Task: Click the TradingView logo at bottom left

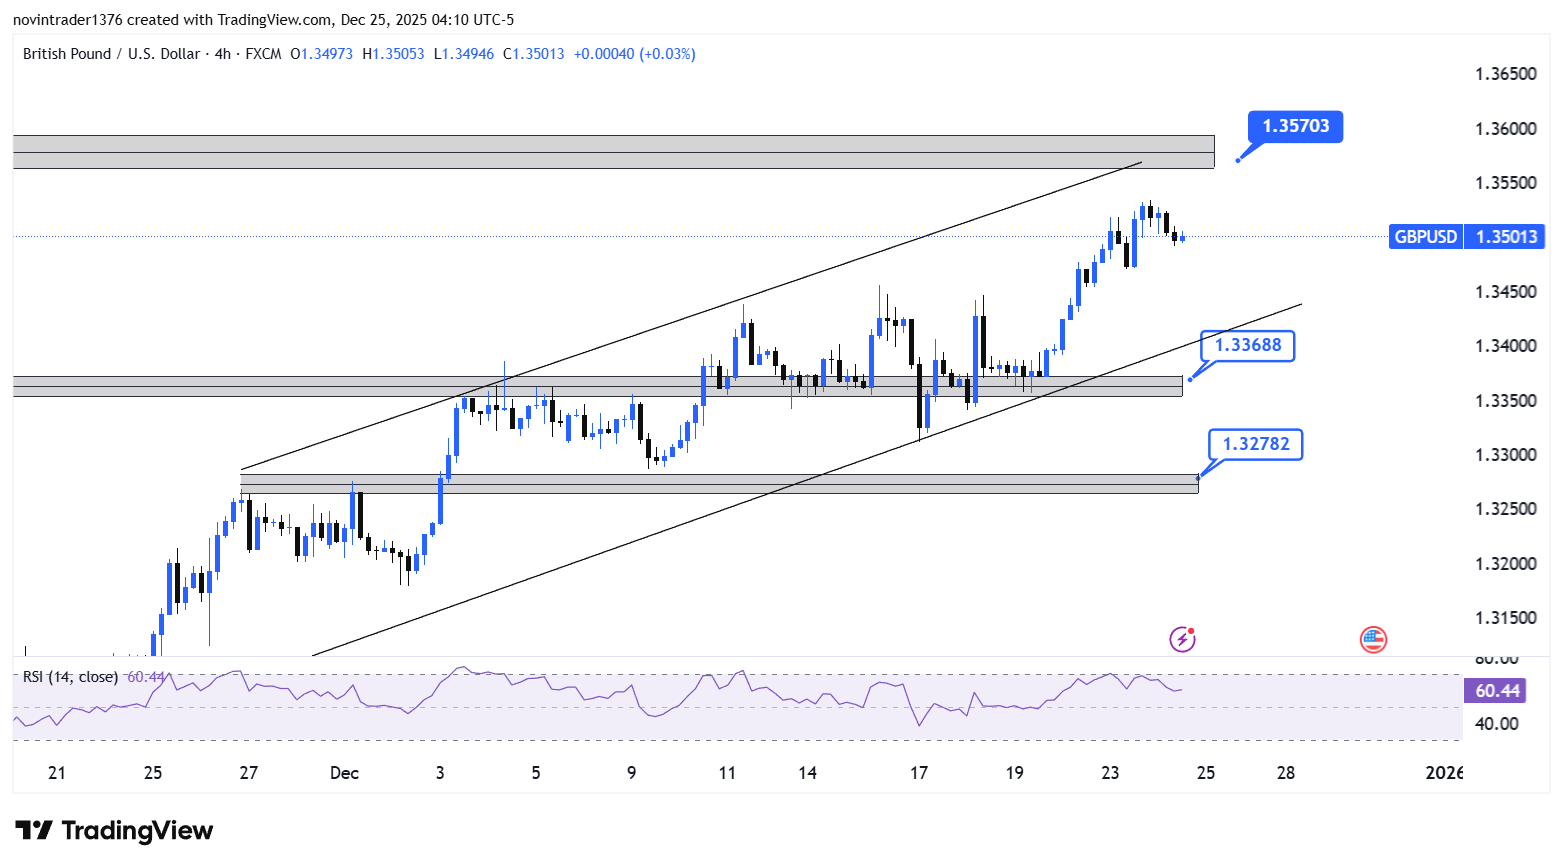Action: coord(114,831)
